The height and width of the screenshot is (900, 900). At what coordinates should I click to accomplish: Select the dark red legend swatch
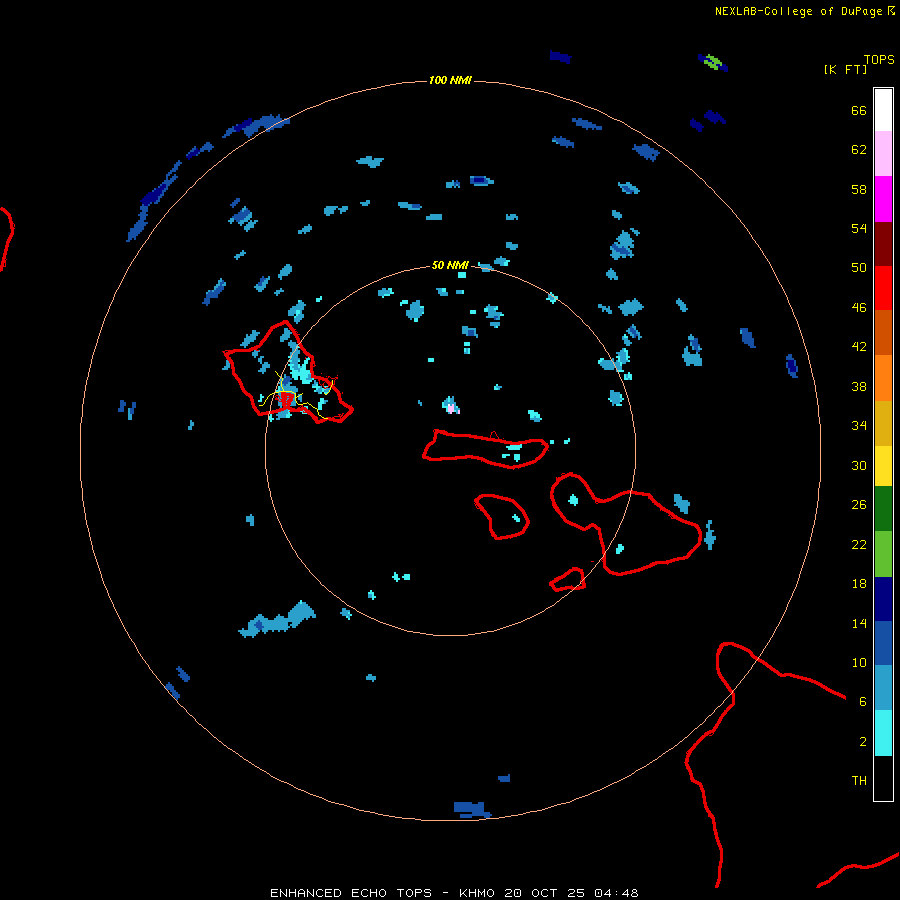[883, 244]
